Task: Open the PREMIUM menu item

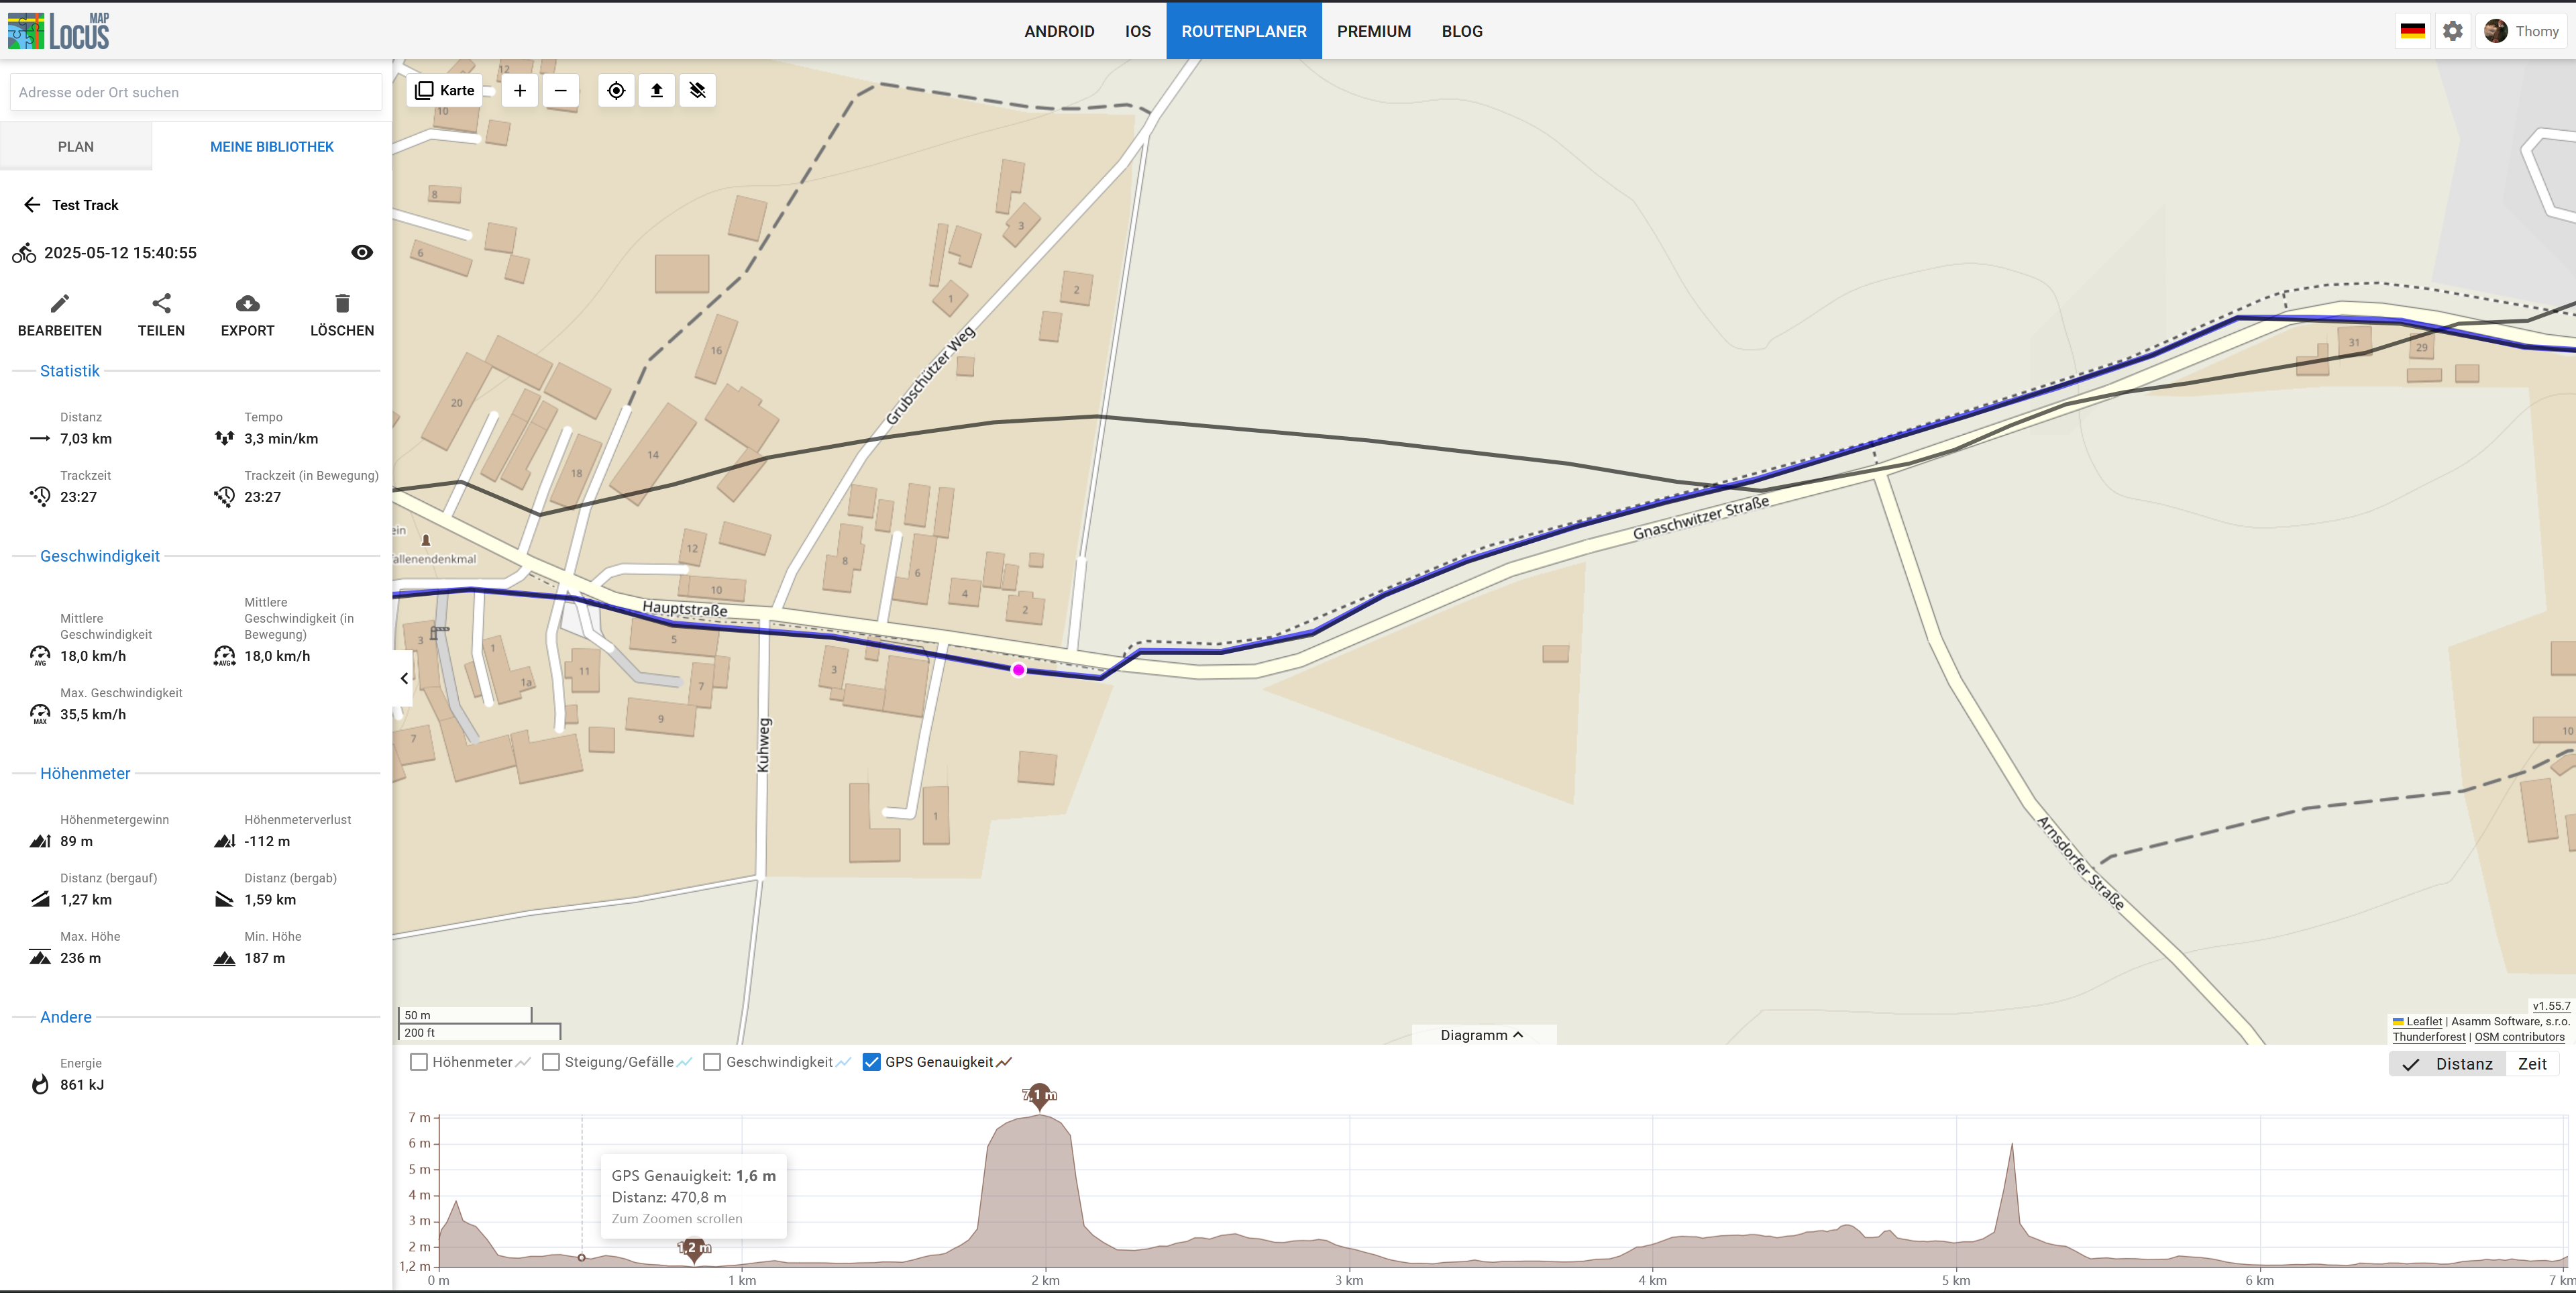Action: point(1373,32)
